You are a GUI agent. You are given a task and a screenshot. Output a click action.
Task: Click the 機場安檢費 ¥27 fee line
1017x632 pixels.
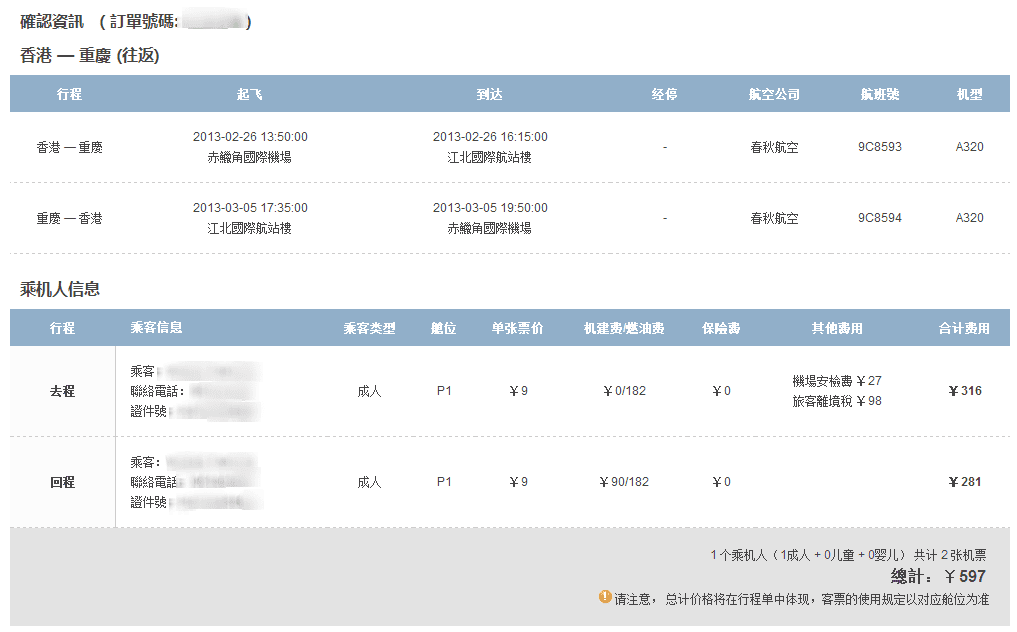click(x=836, y=381)
